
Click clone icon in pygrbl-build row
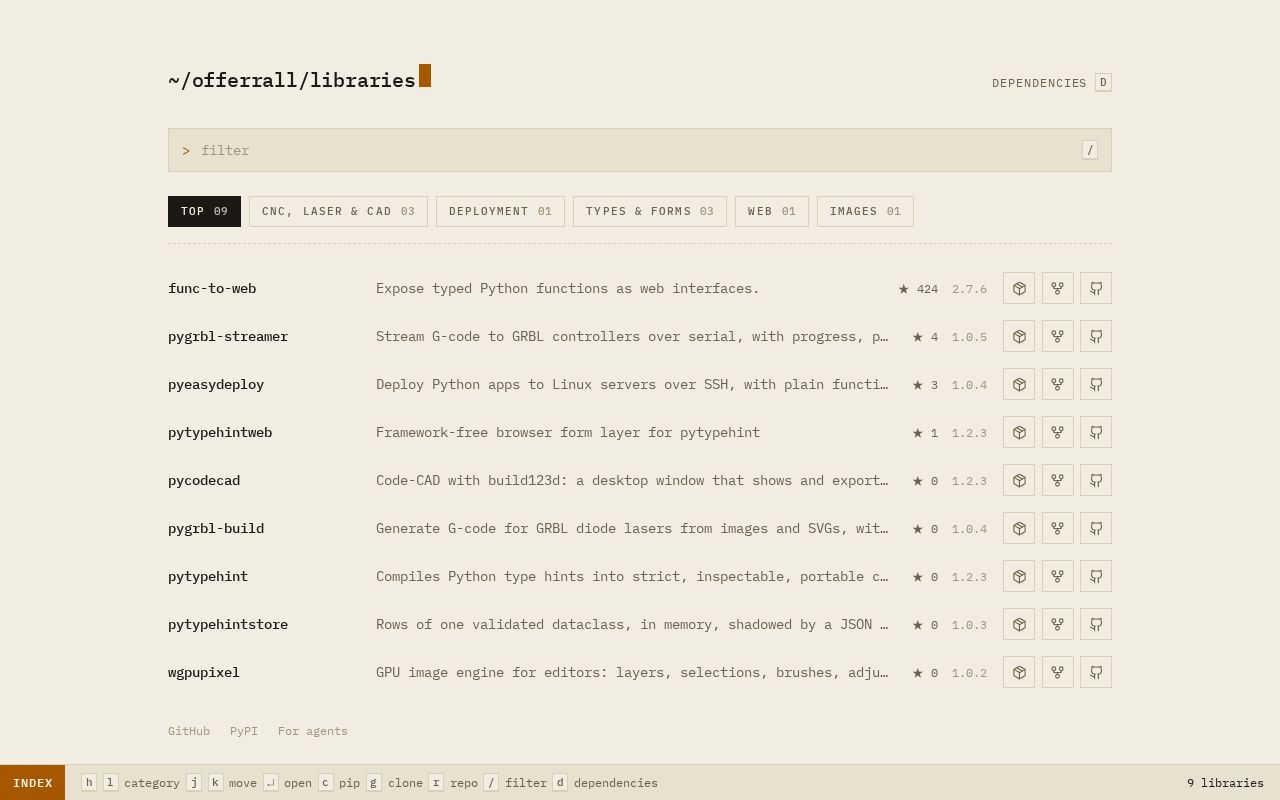[1057, 528]
